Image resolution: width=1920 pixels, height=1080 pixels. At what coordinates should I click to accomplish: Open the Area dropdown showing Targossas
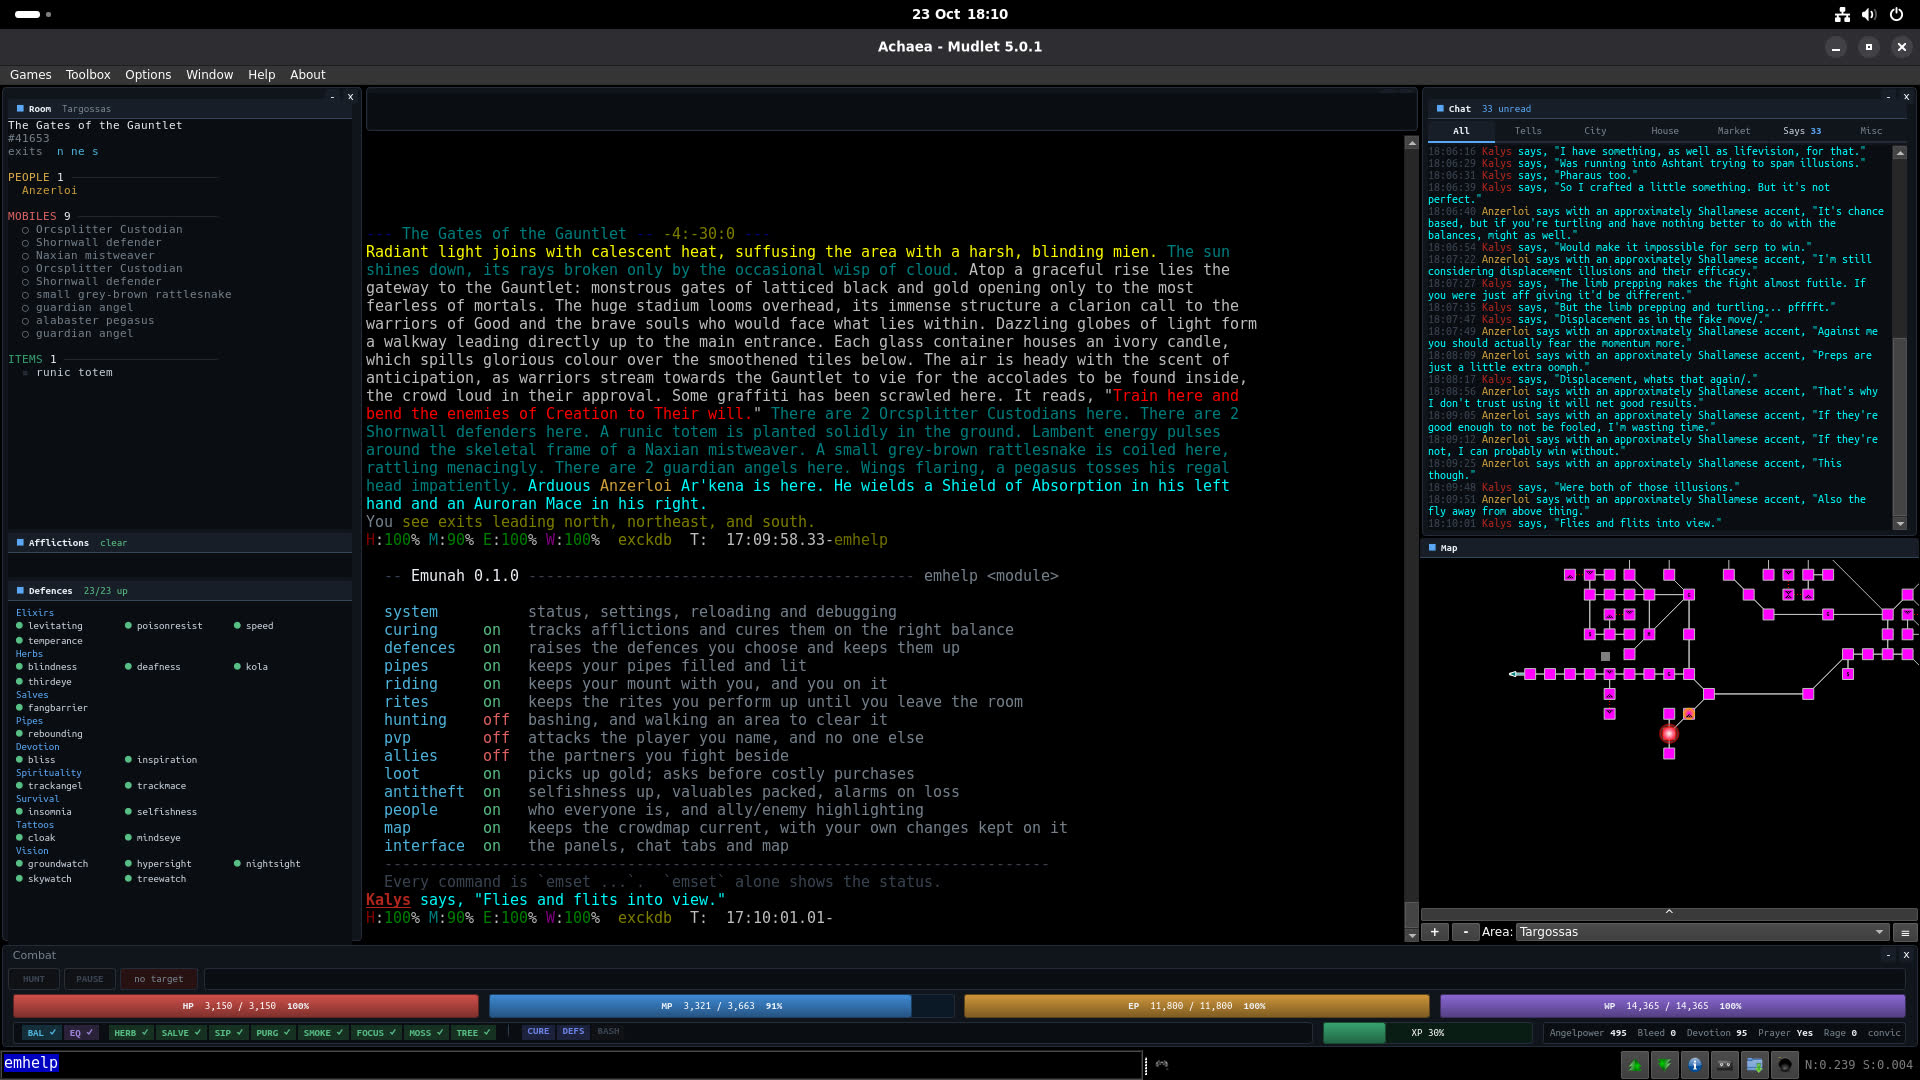click(x=1701, y=932)
